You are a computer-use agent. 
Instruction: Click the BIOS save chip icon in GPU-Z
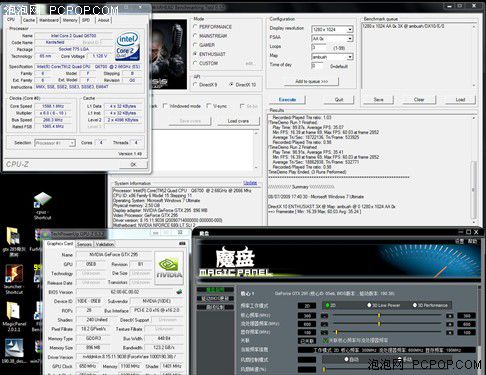[179, 292]
